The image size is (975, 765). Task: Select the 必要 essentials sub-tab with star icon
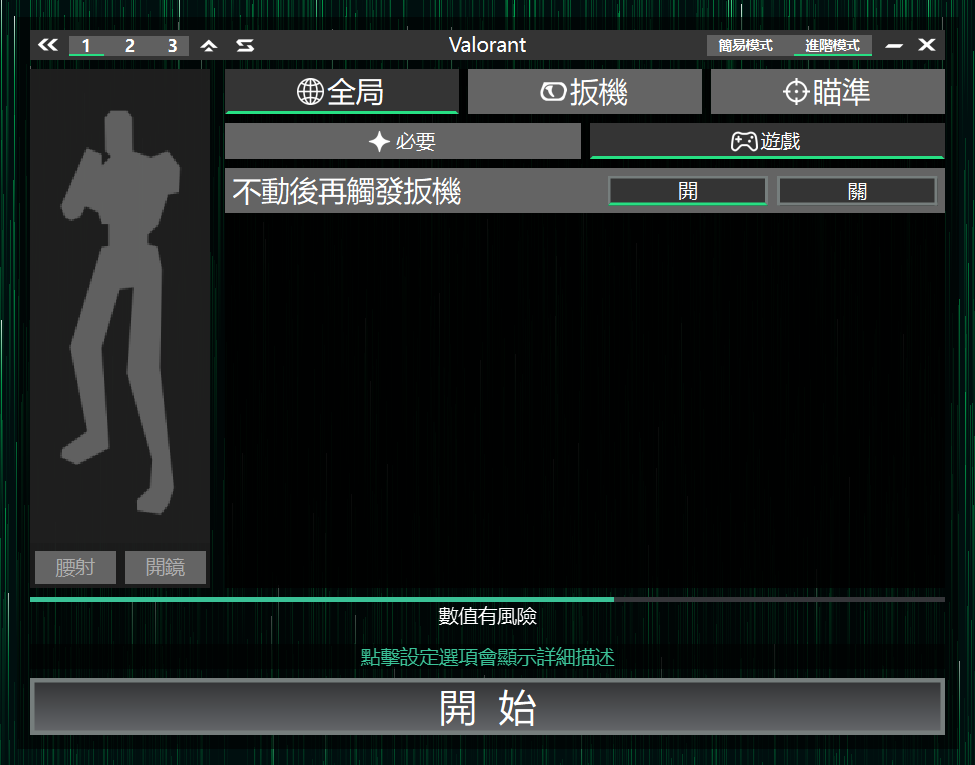pyautogui.click(x=402, y=142)
